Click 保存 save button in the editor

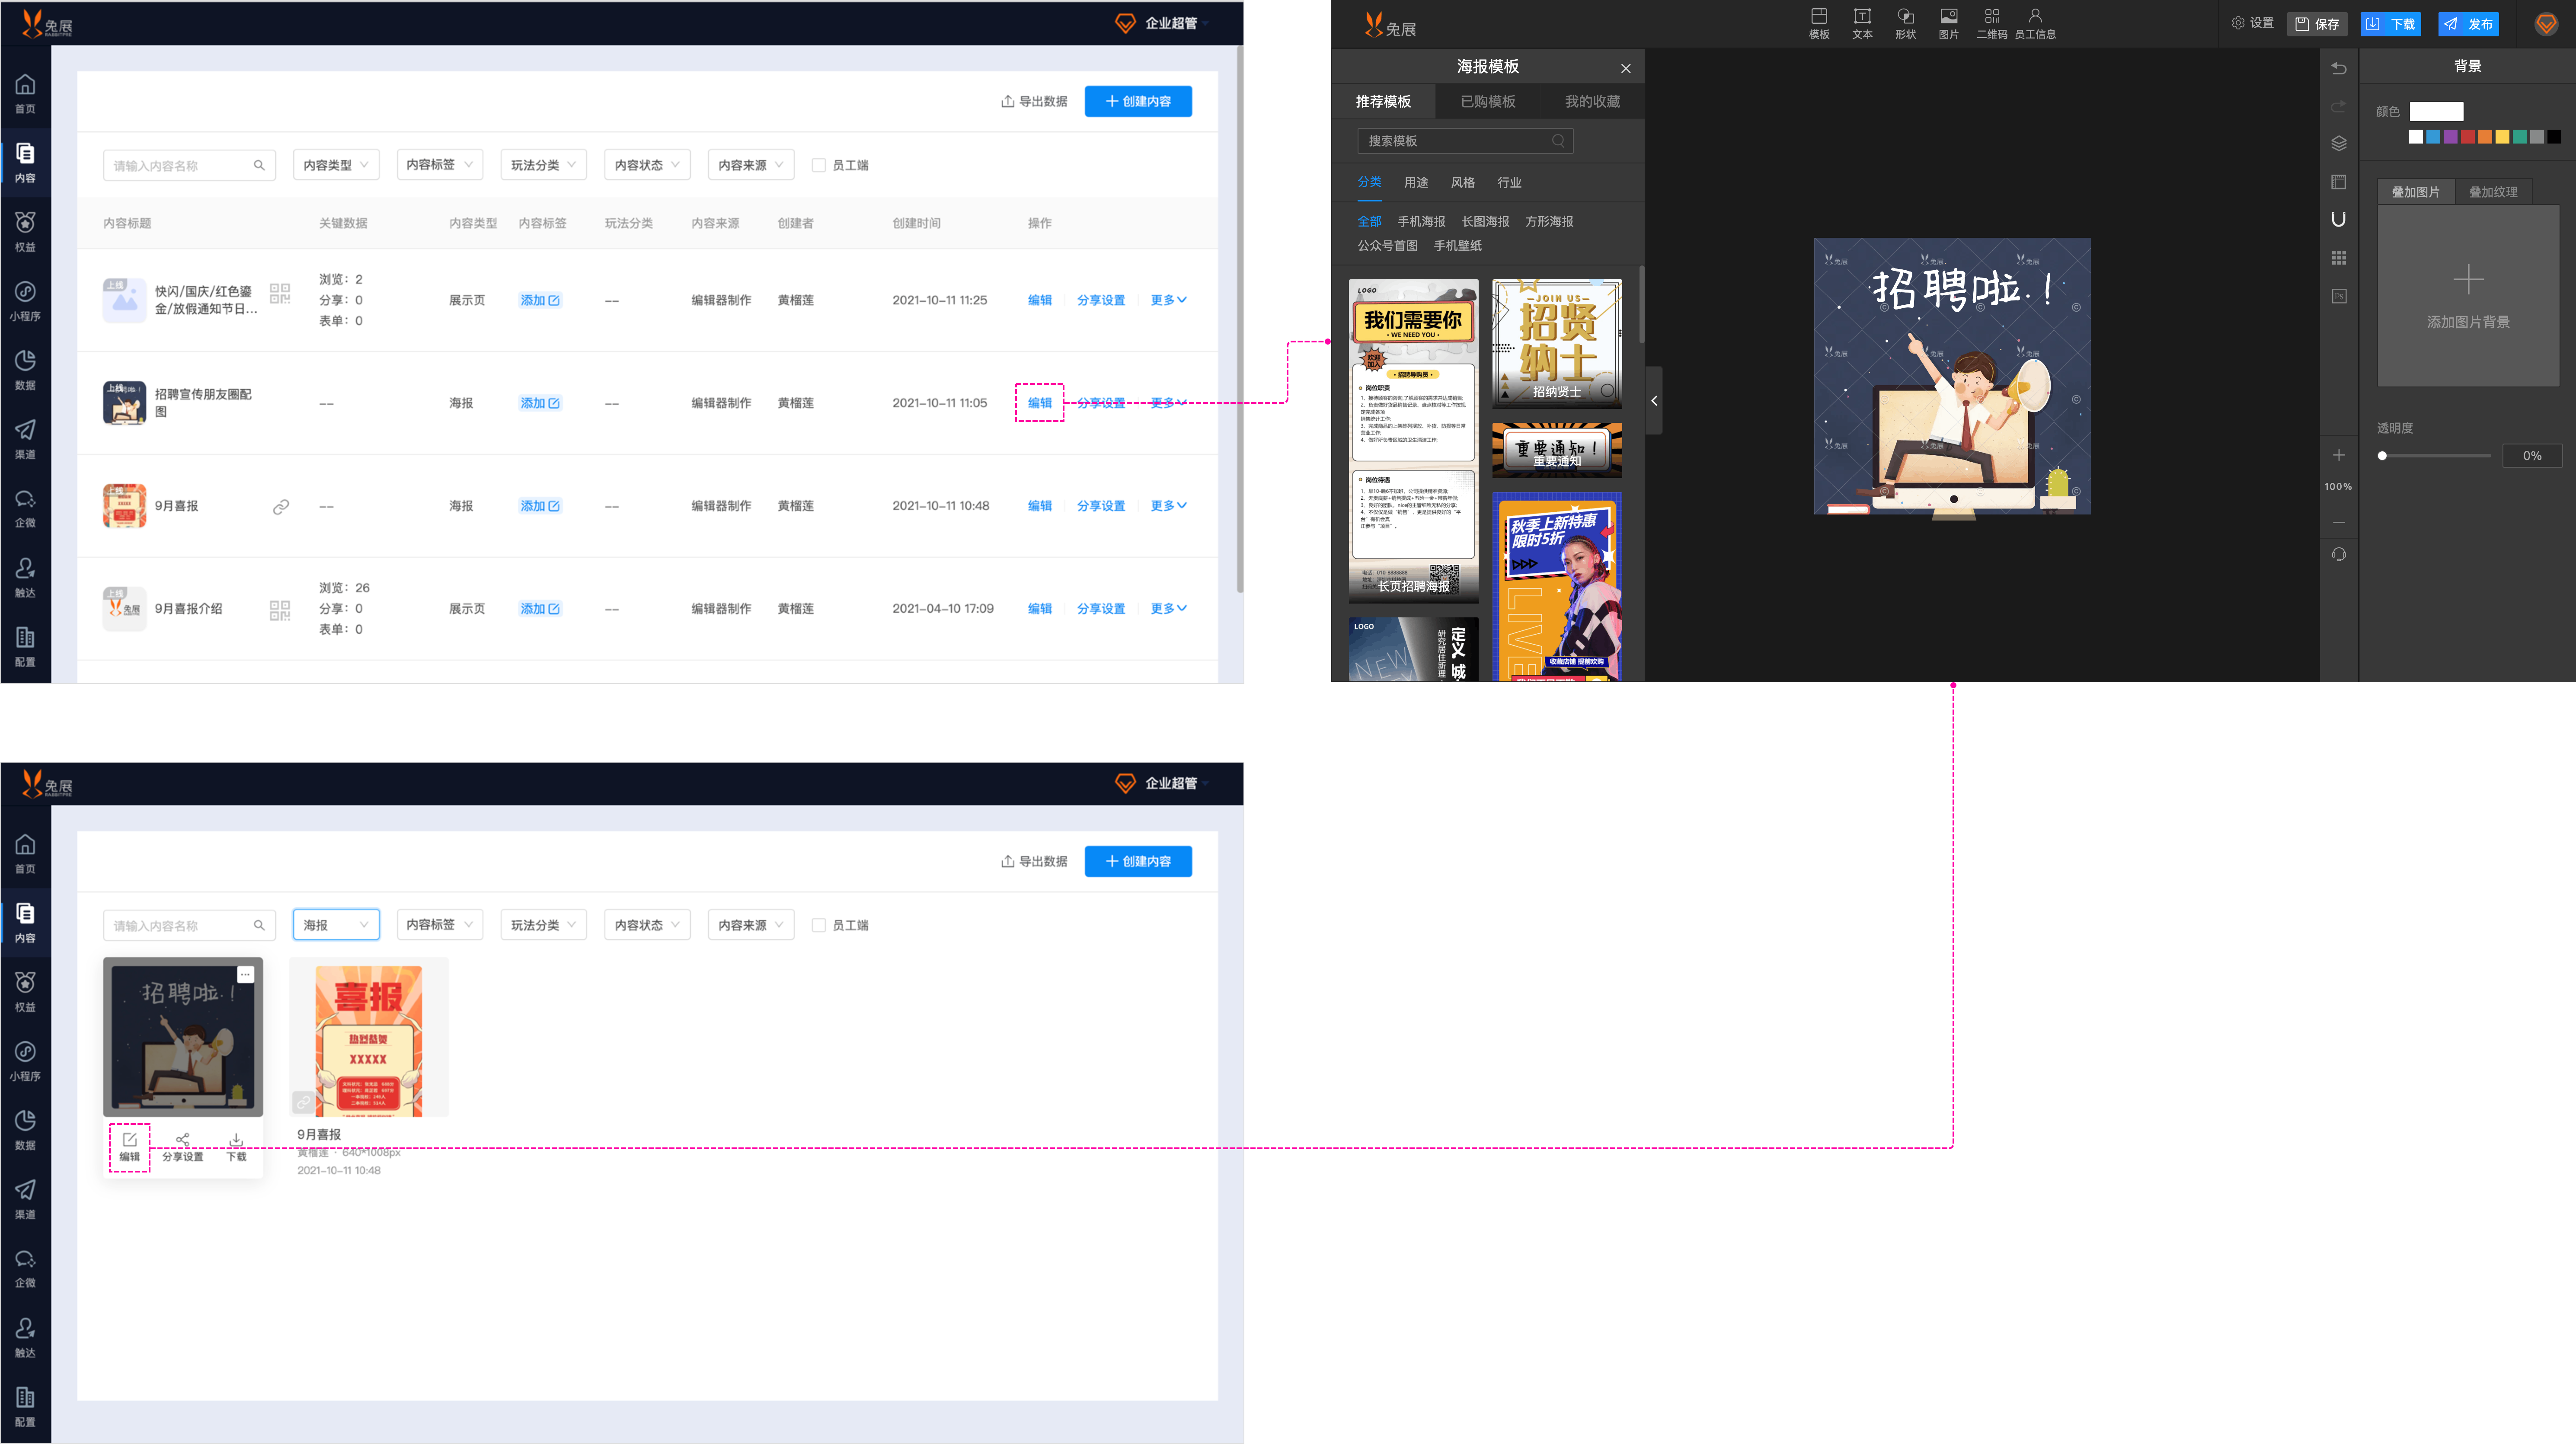point(2318,24)
